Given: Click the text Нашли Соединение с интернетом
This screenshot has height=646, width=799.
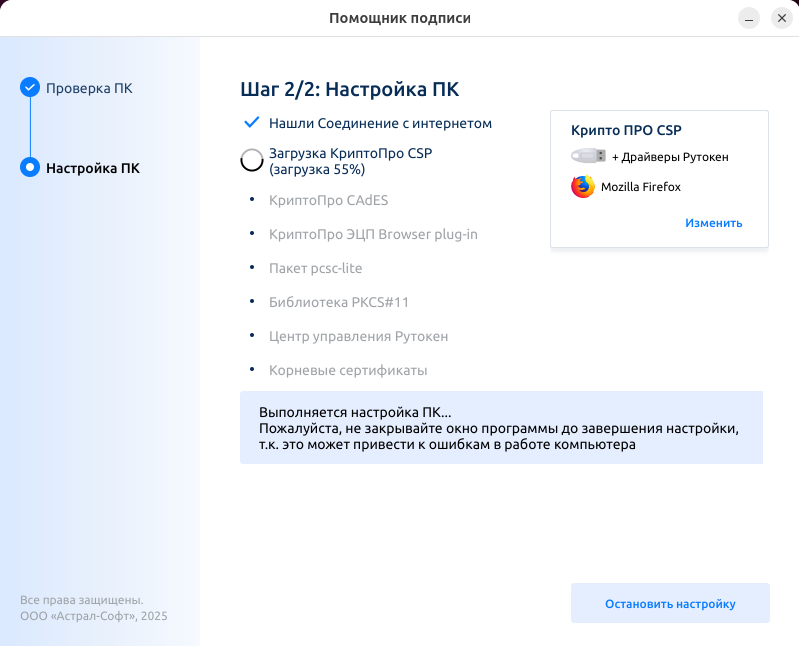Looking at the screenshot, I should (x=380, y=123).
